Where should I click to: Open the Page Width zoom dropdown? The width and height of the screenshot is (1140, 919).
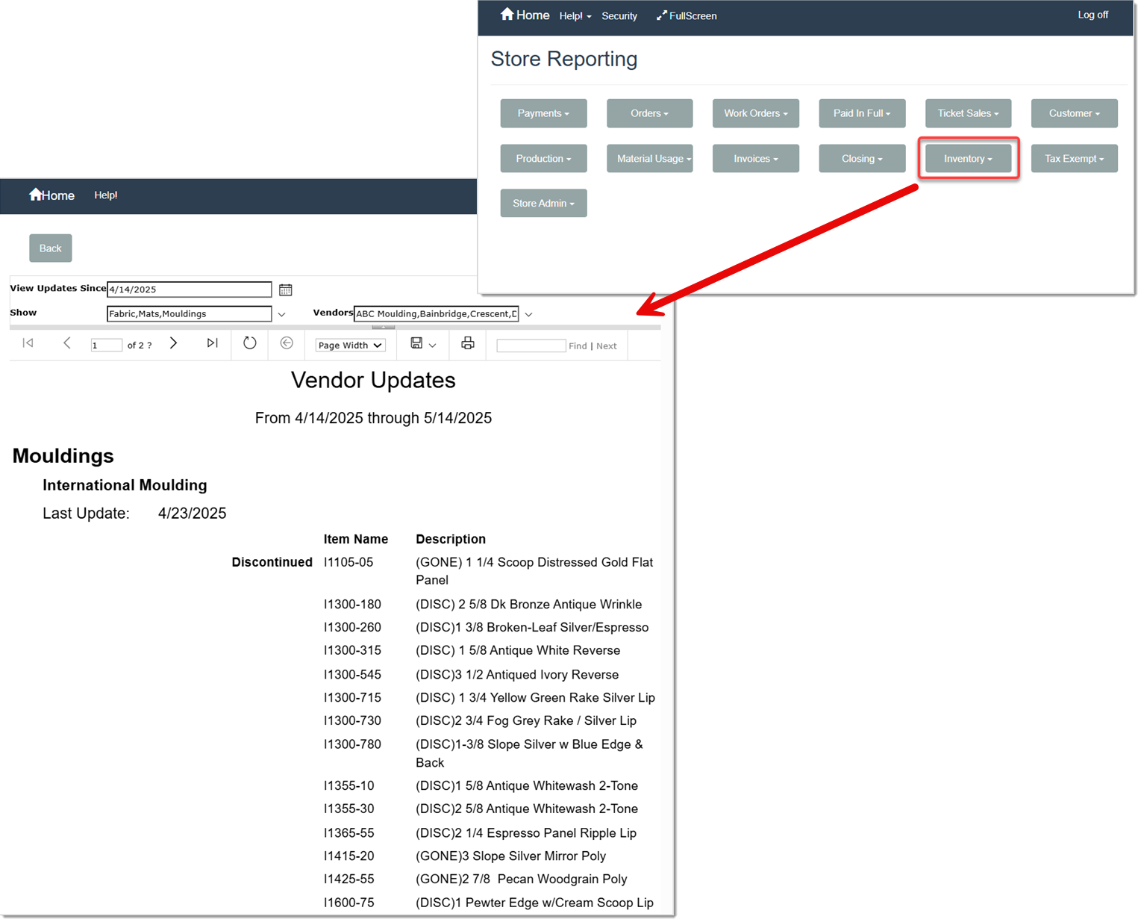349,344
